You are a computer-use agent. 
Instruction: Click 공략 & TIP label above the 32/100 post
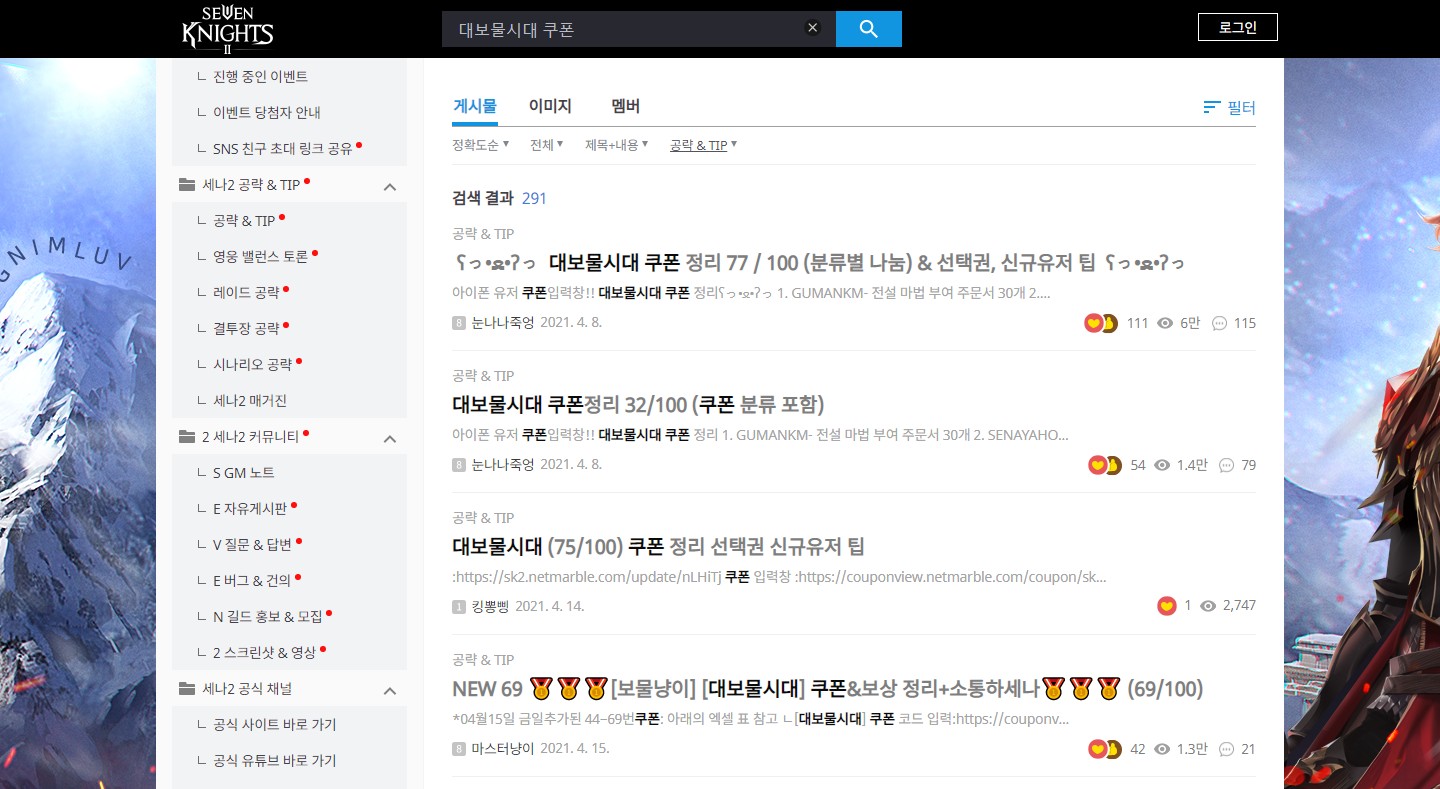[483, 376]
